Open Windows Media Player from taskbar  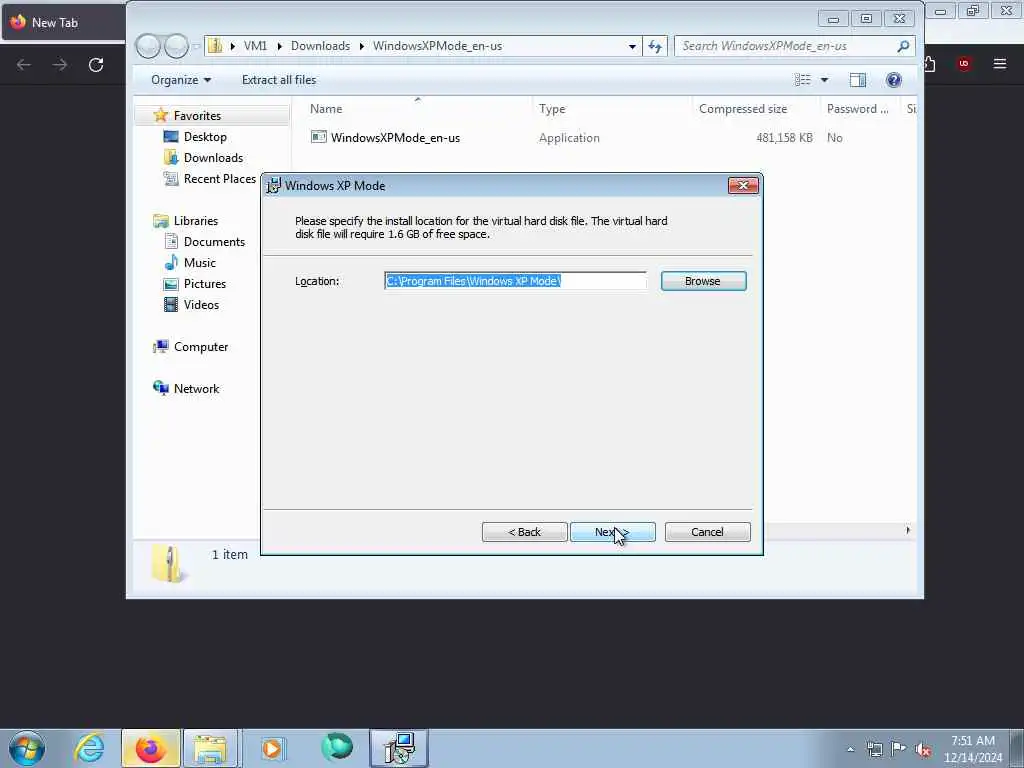[x=272, y=748]
